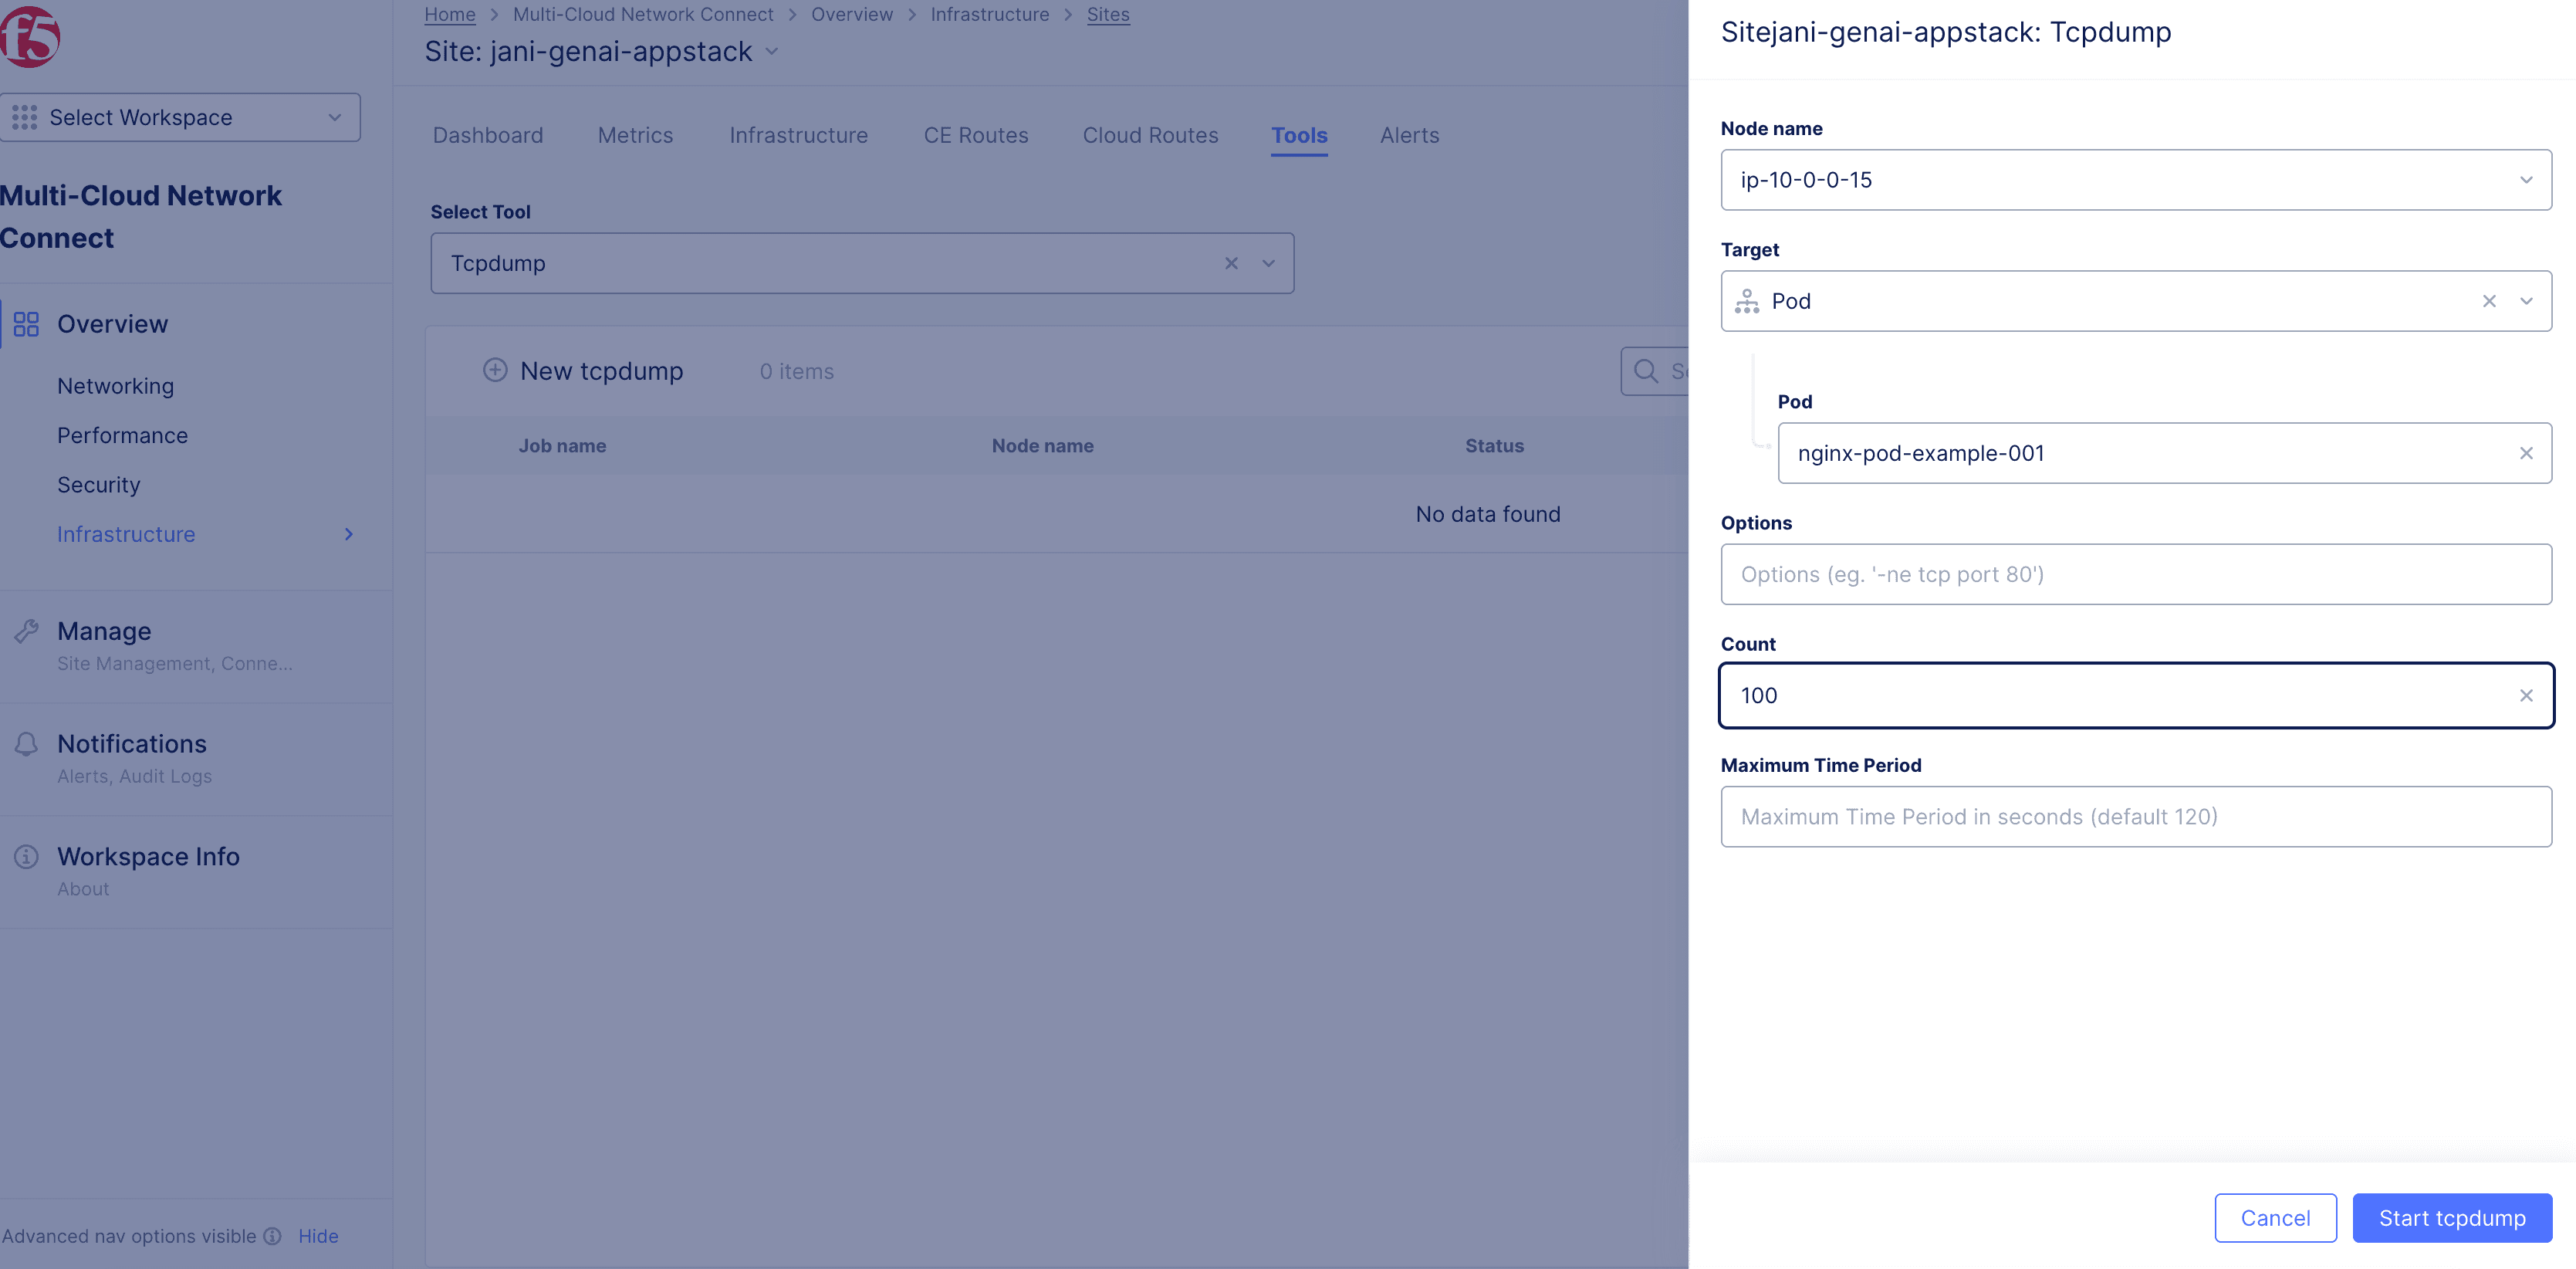Focus the Options input field

[x=2136, y=574]
